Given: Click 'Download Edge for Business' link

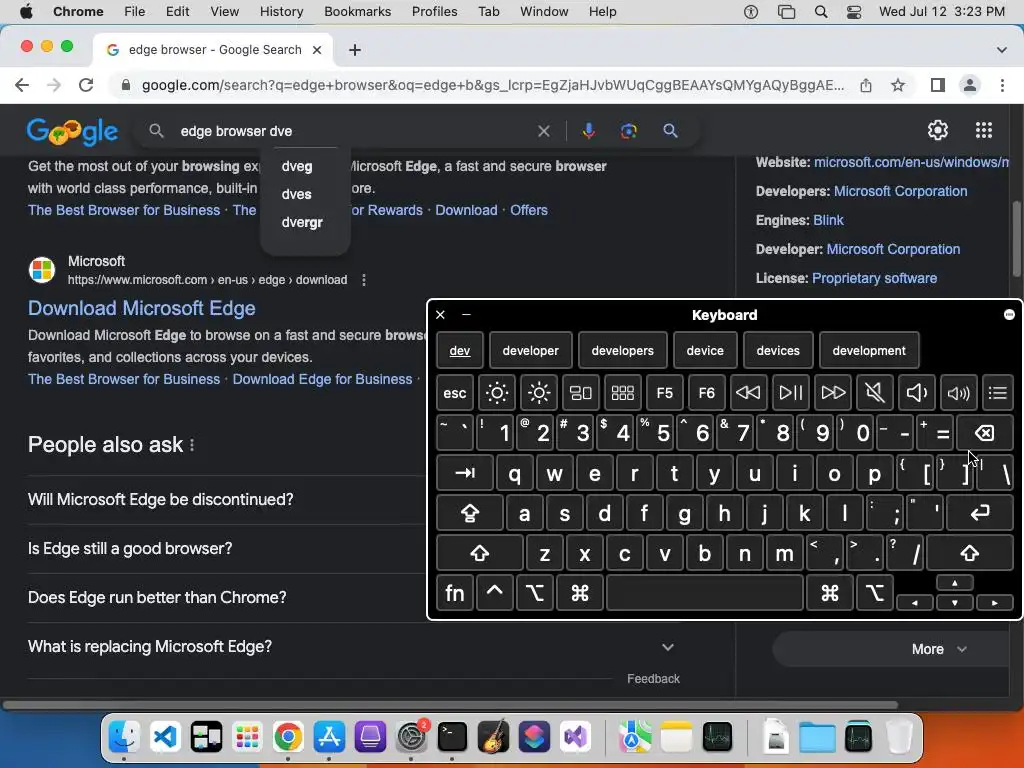Looking at the screenshot, I should (x=322, y=379).
